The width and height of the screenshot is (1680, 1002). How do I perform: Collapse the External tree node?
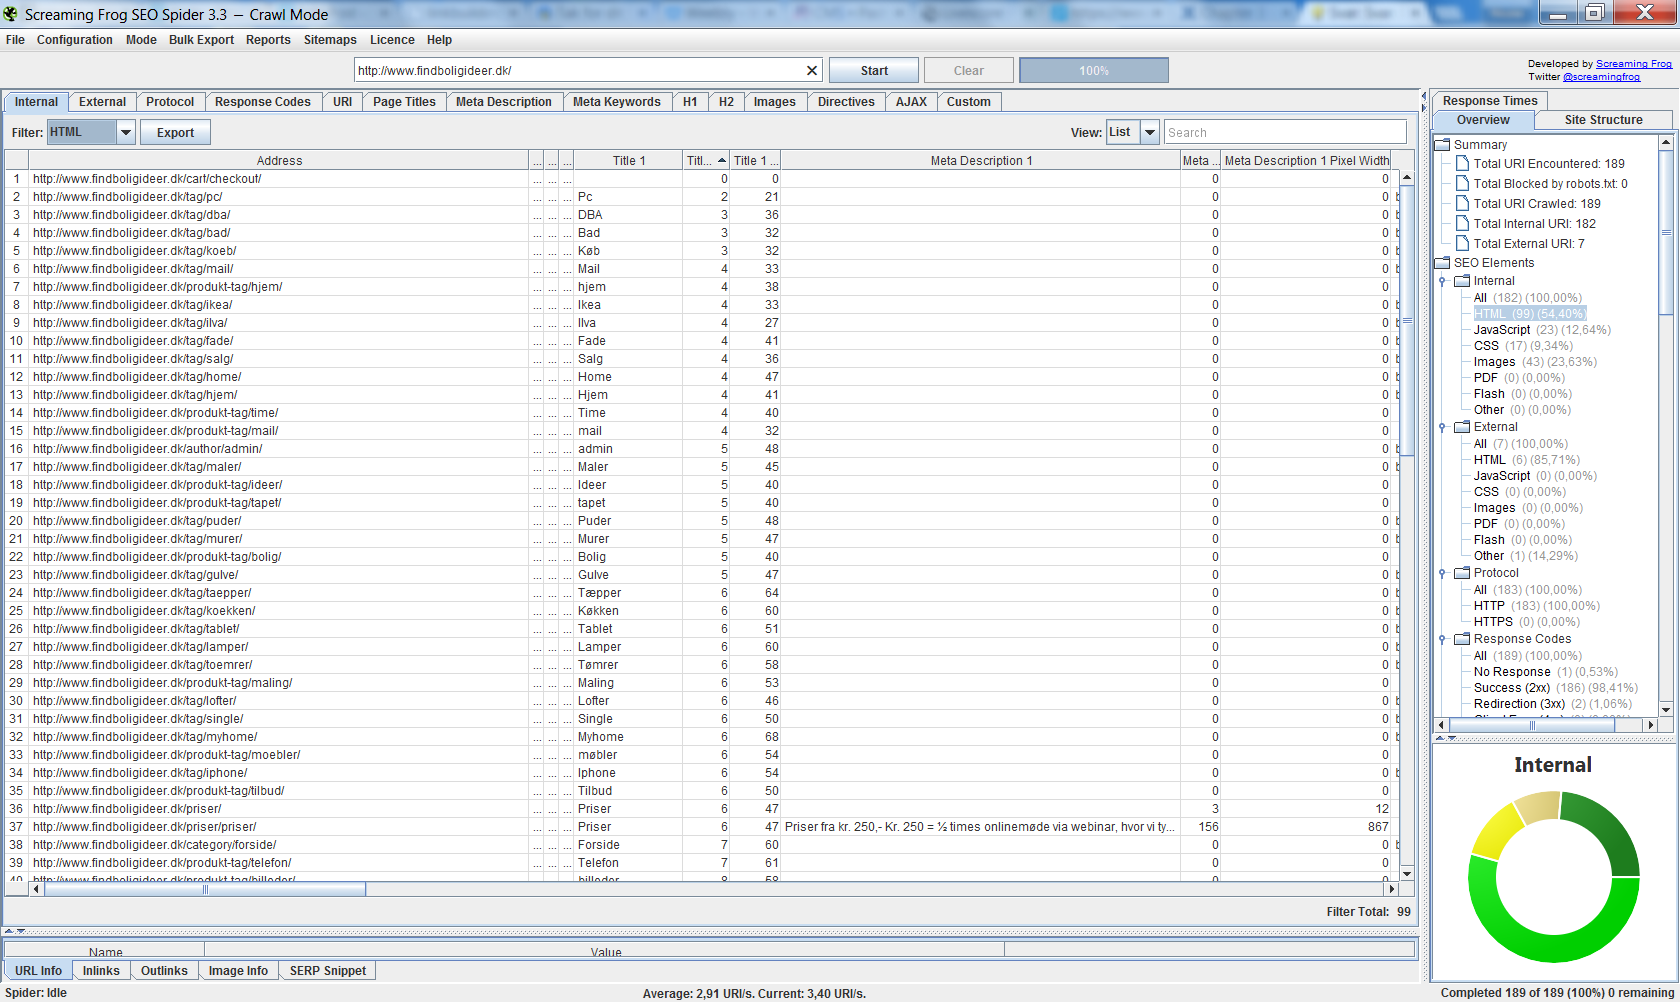coord(1443,428)
